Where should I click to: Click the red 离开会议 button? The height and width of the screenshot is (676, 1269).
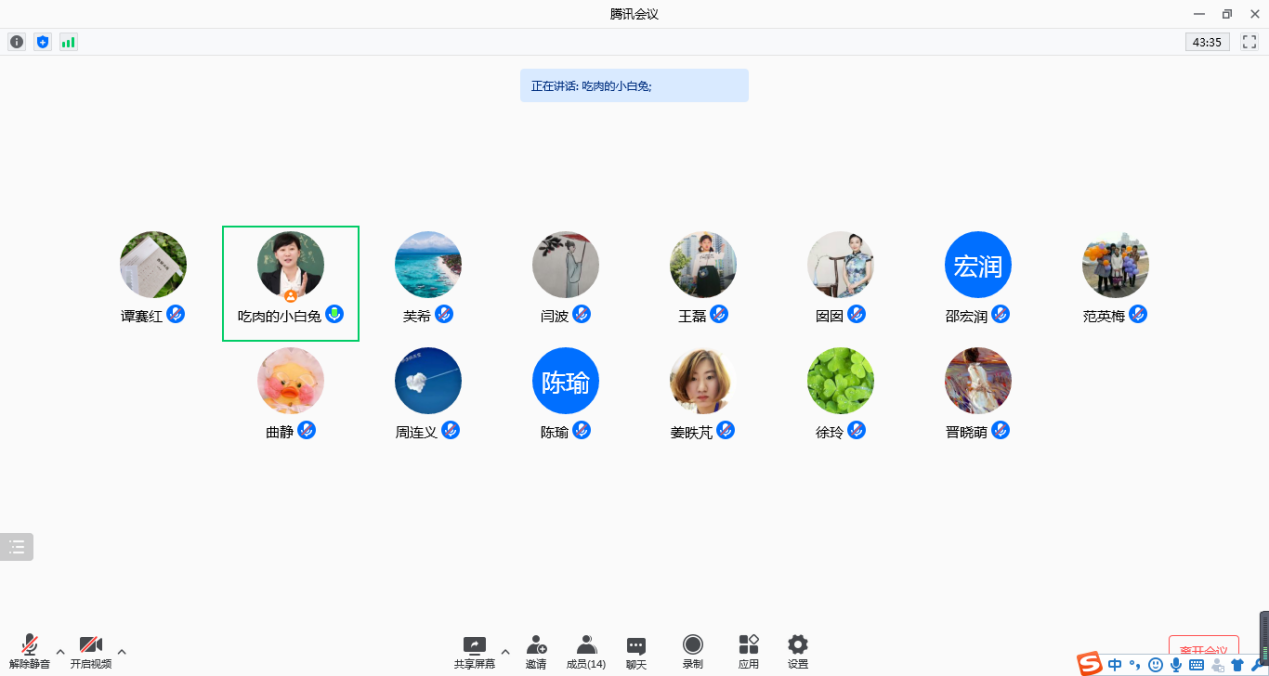tap(1203, 650)
